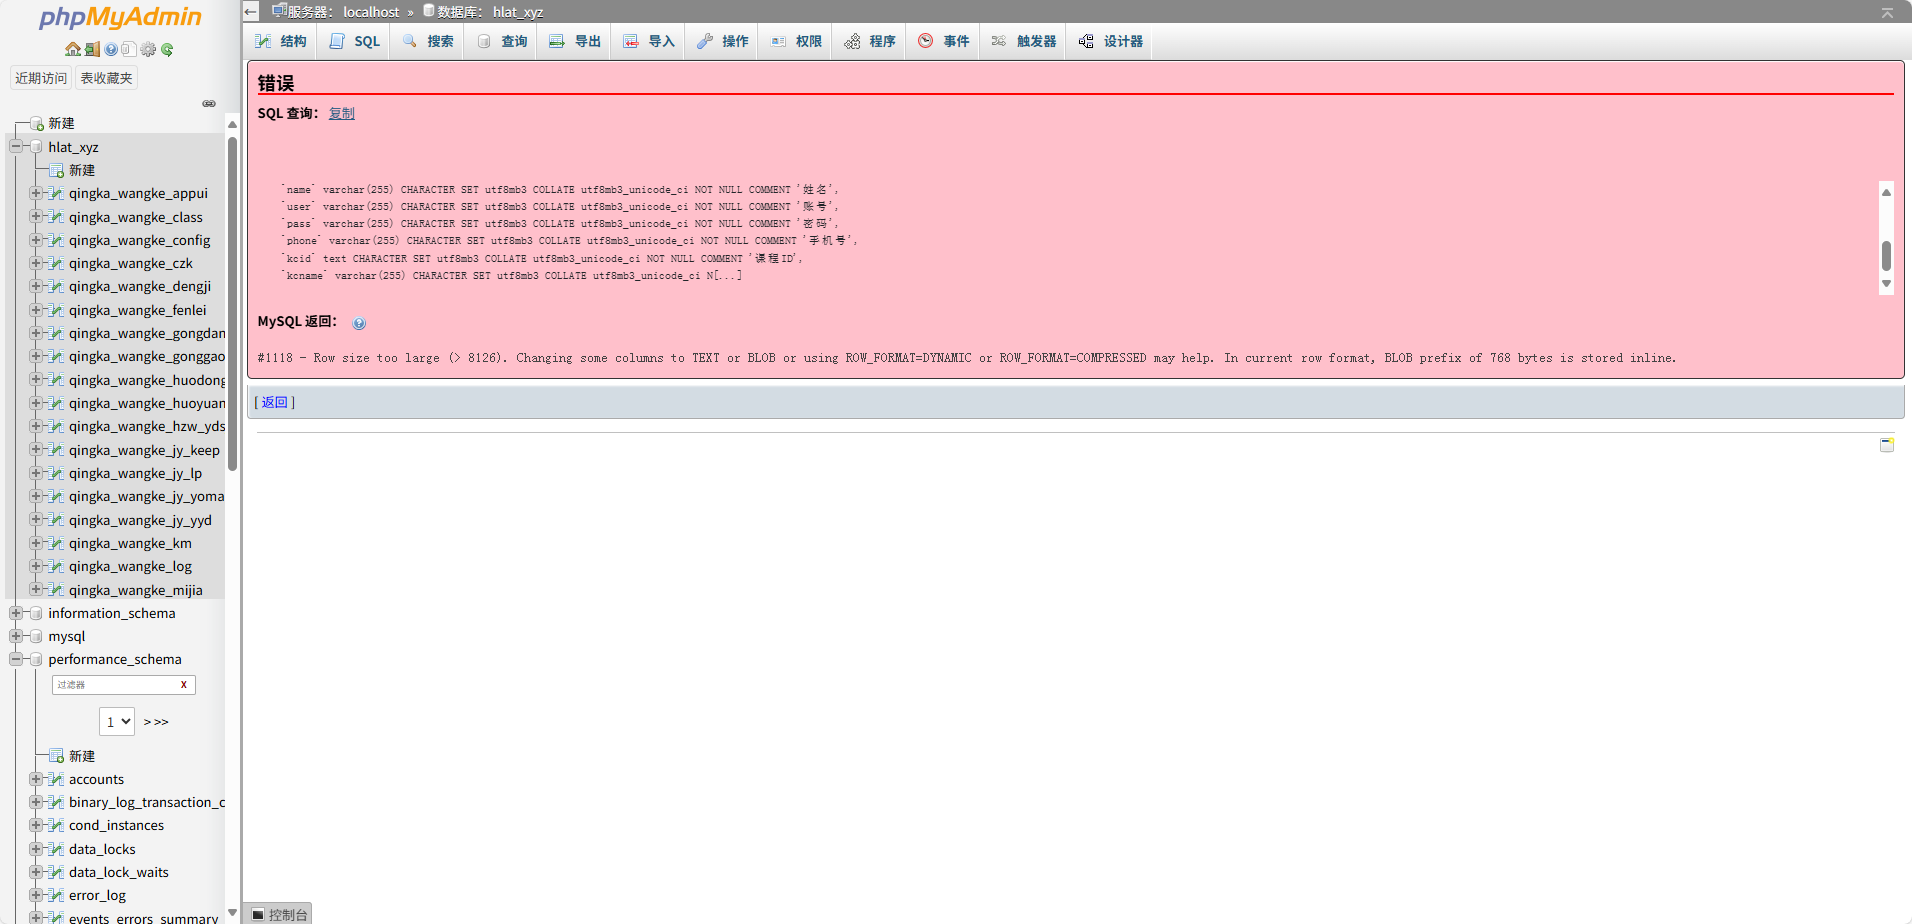1912x924 pixels.
Task: Open the 查询 query tab
Action: pos(502,41)
